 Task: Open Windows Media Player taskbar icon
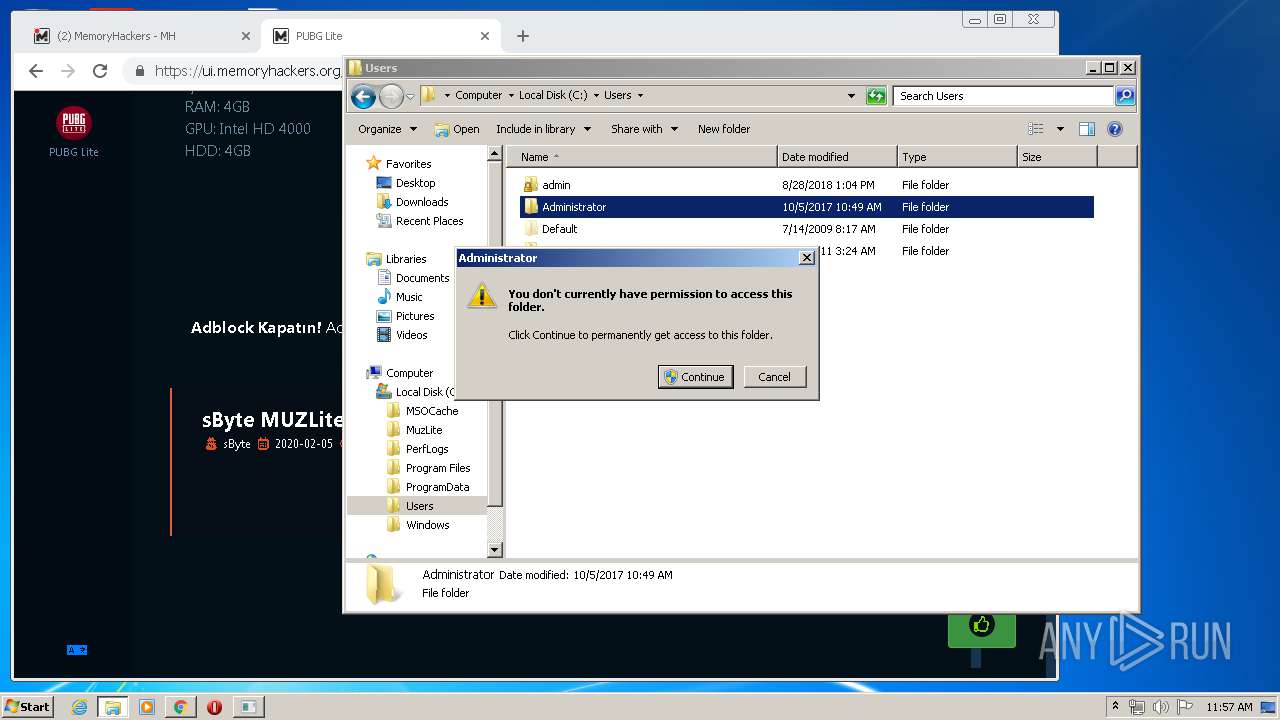pyautogui.click(x=147, y=707)
